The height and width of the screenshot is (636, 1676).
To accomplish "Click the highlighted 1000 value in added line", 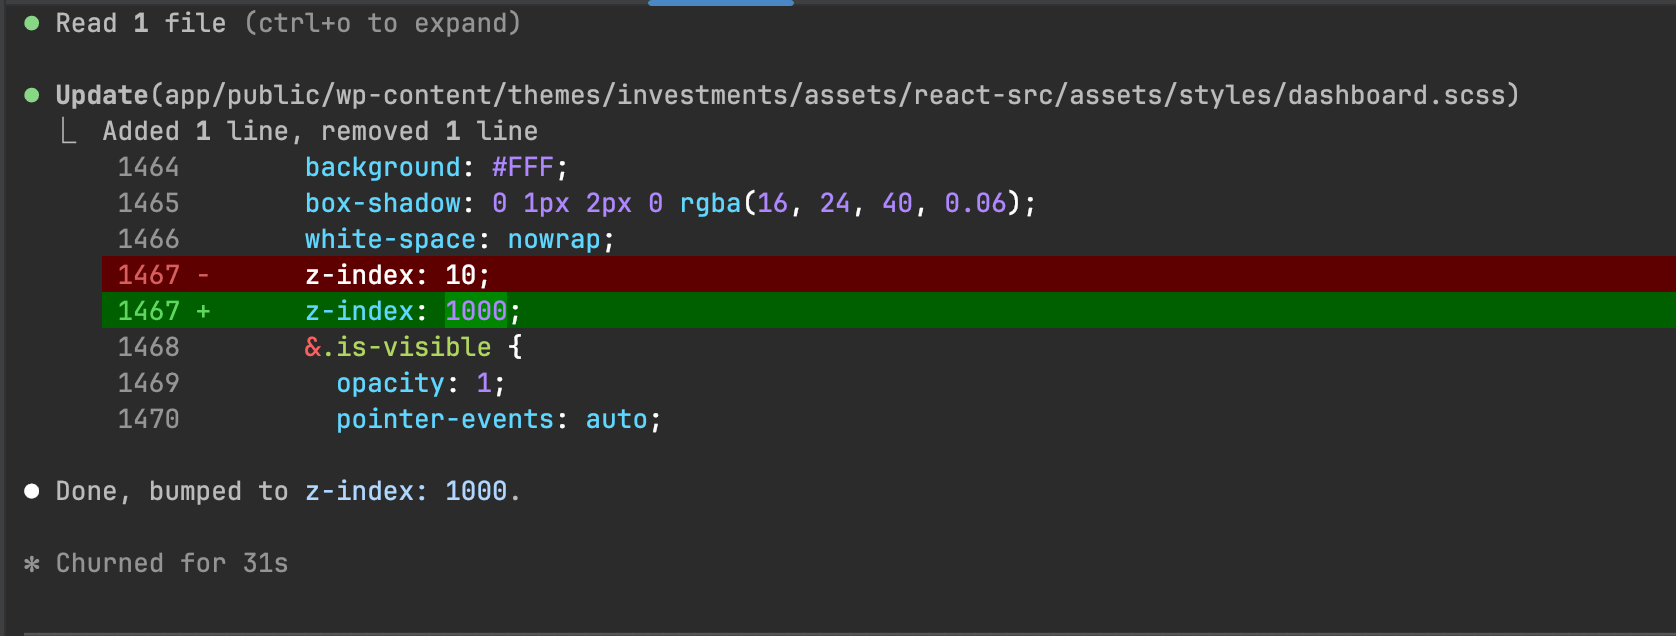I will [x=476, y=311].
